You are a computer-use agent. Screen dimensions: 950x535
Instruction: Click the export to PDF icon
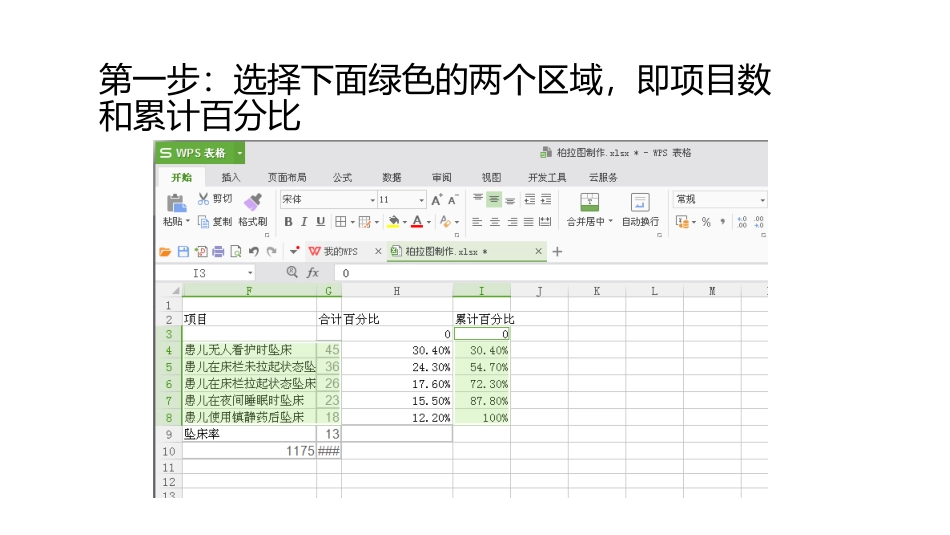coord(201,251)
